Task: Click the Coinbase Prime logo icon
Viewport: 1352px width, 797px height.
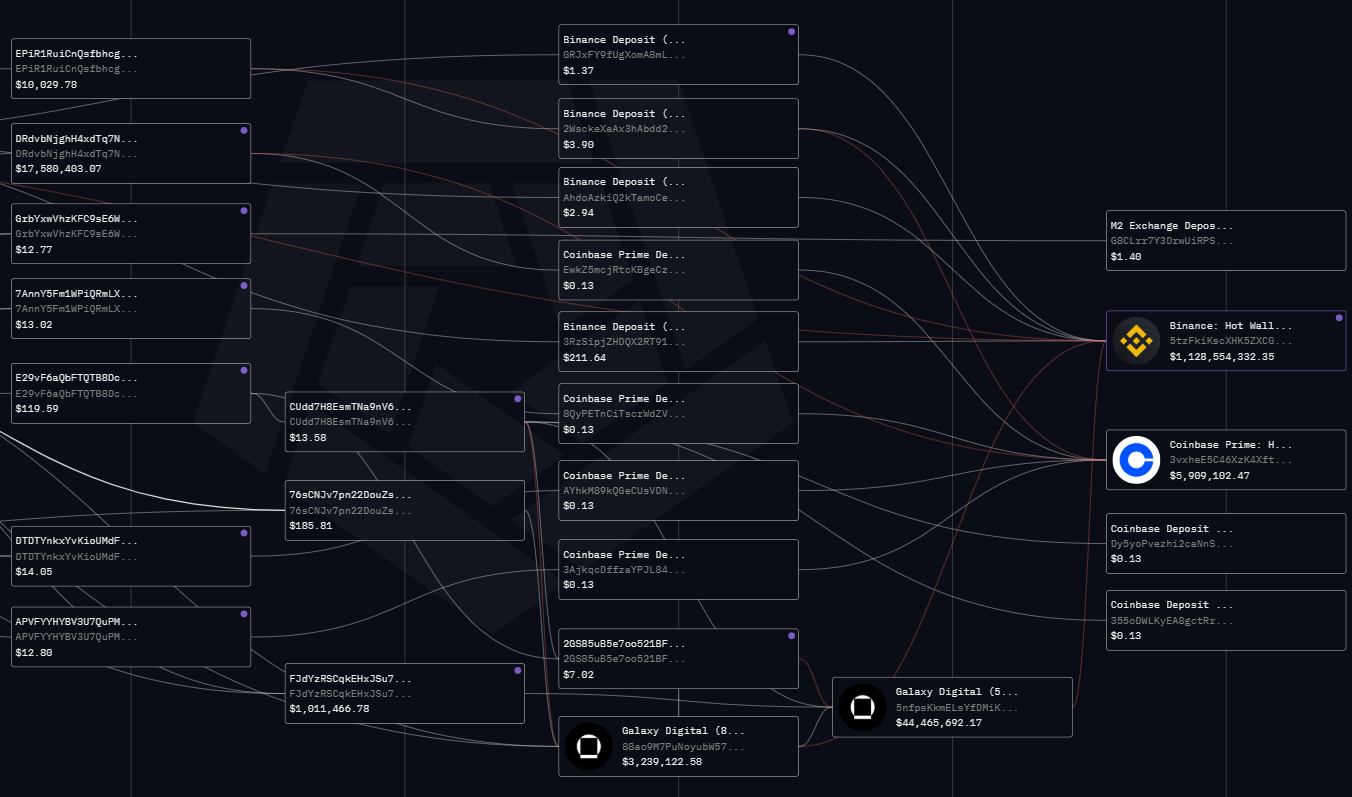Action: click(1137, 460)
